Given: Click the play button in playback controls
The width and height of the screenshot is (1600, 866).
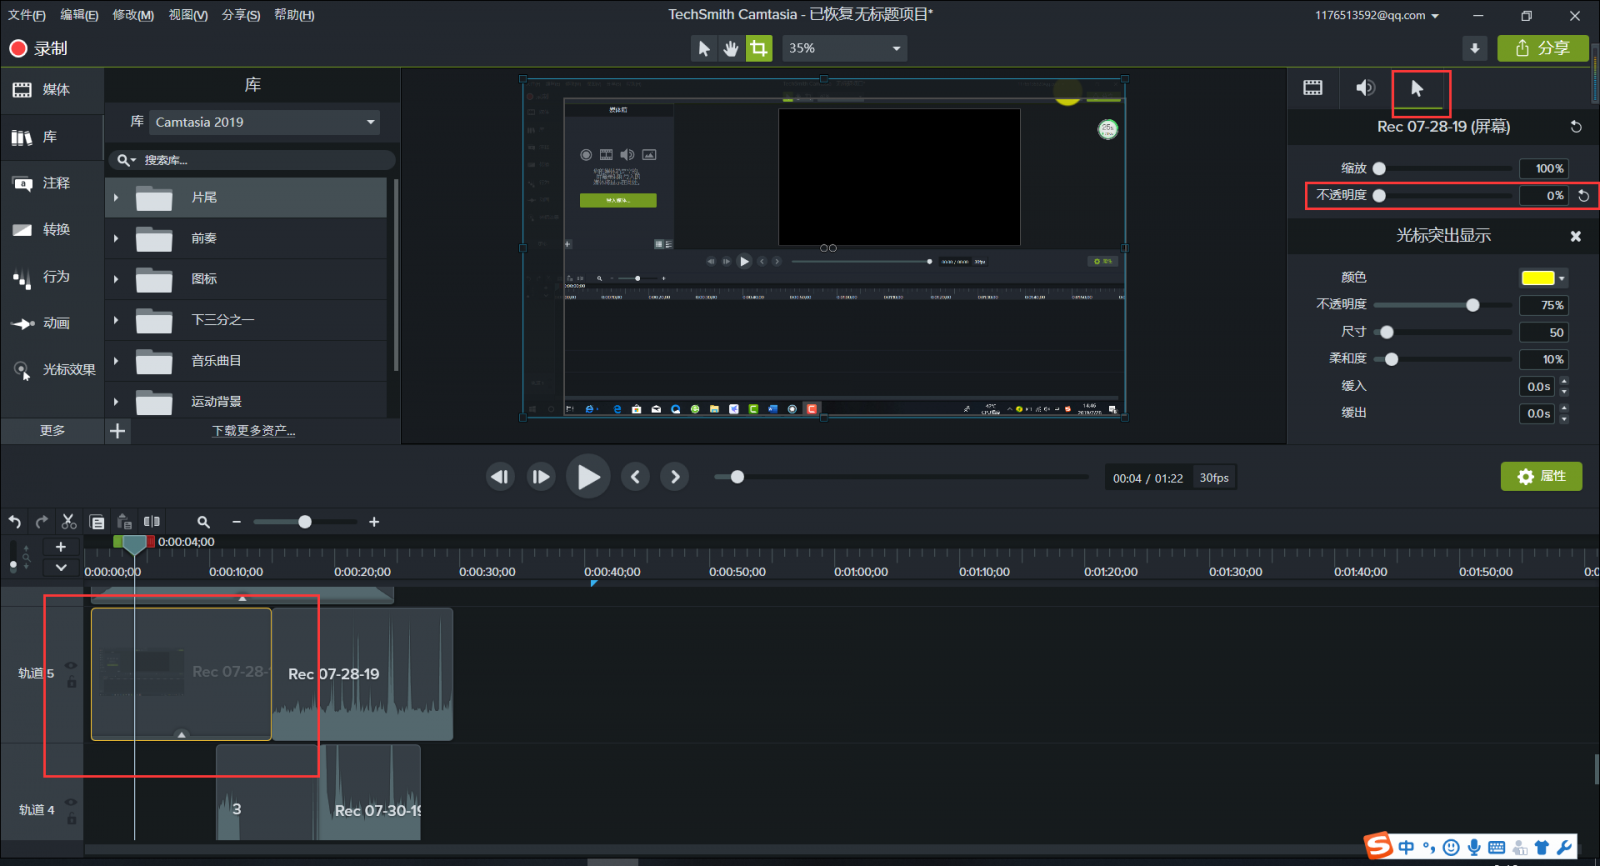Looking at the screenshot, I should (x=588, y=477).
